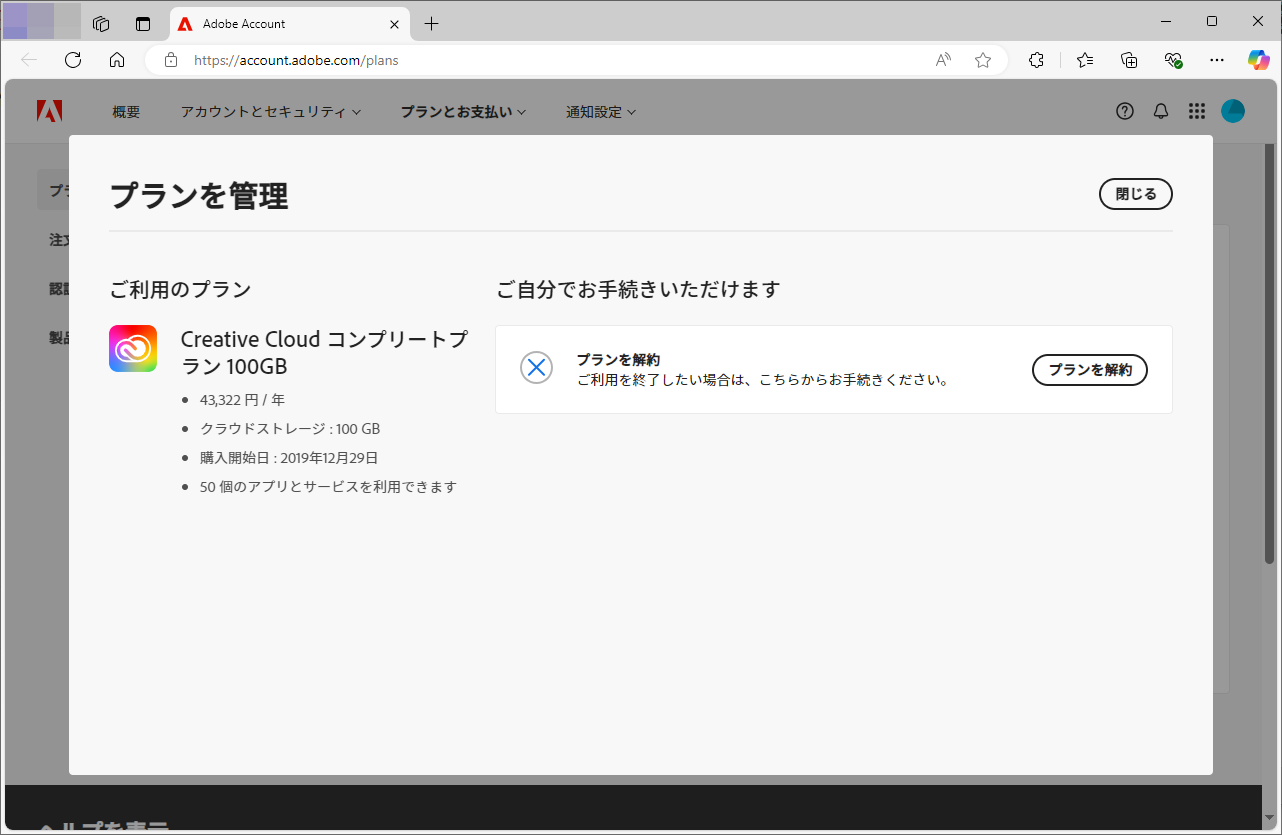
Task: Open the workspaces icon
Action: coord(100,23)
